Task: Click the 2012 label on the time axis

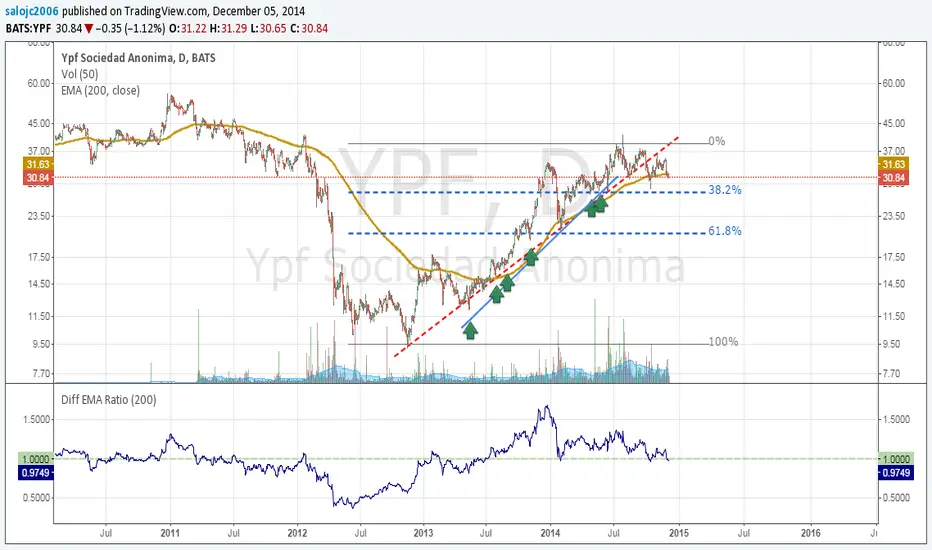Action: (297, 533)
